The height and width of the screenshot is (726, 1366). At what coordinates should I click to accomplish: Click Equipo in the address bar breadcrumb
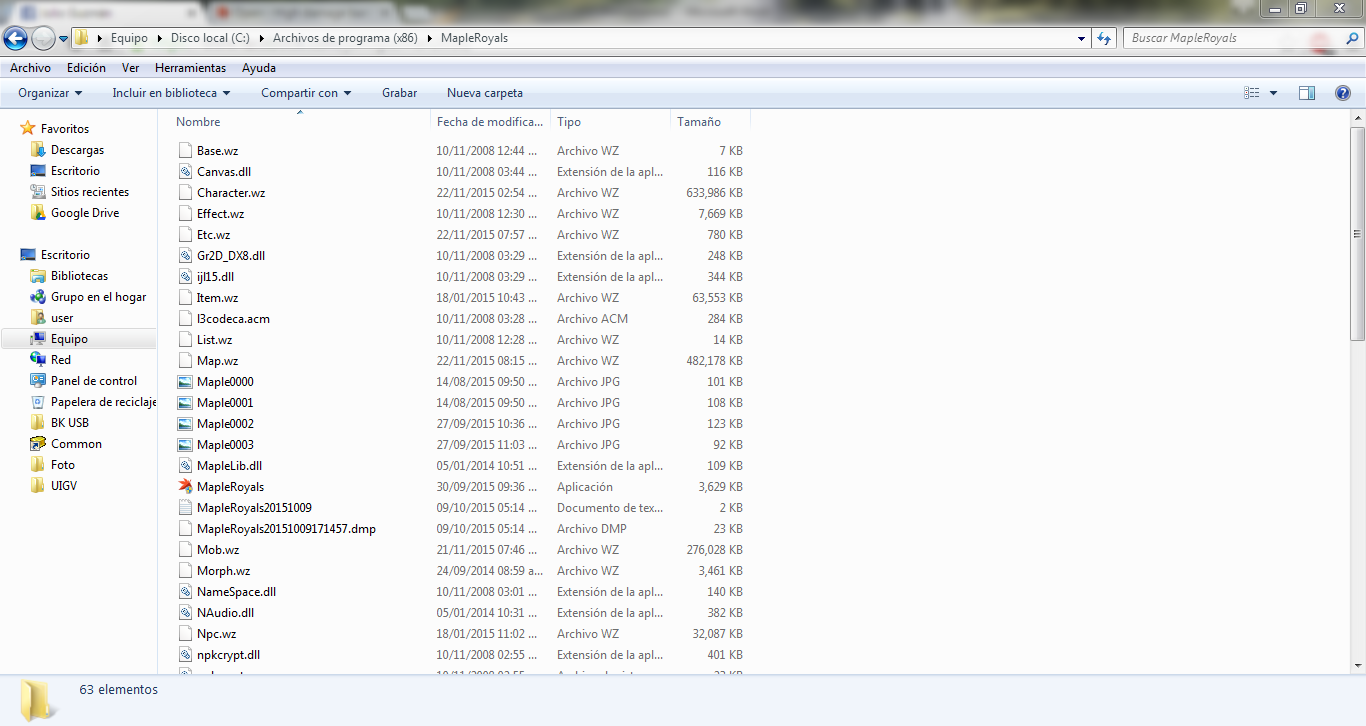tap(129, 38)
